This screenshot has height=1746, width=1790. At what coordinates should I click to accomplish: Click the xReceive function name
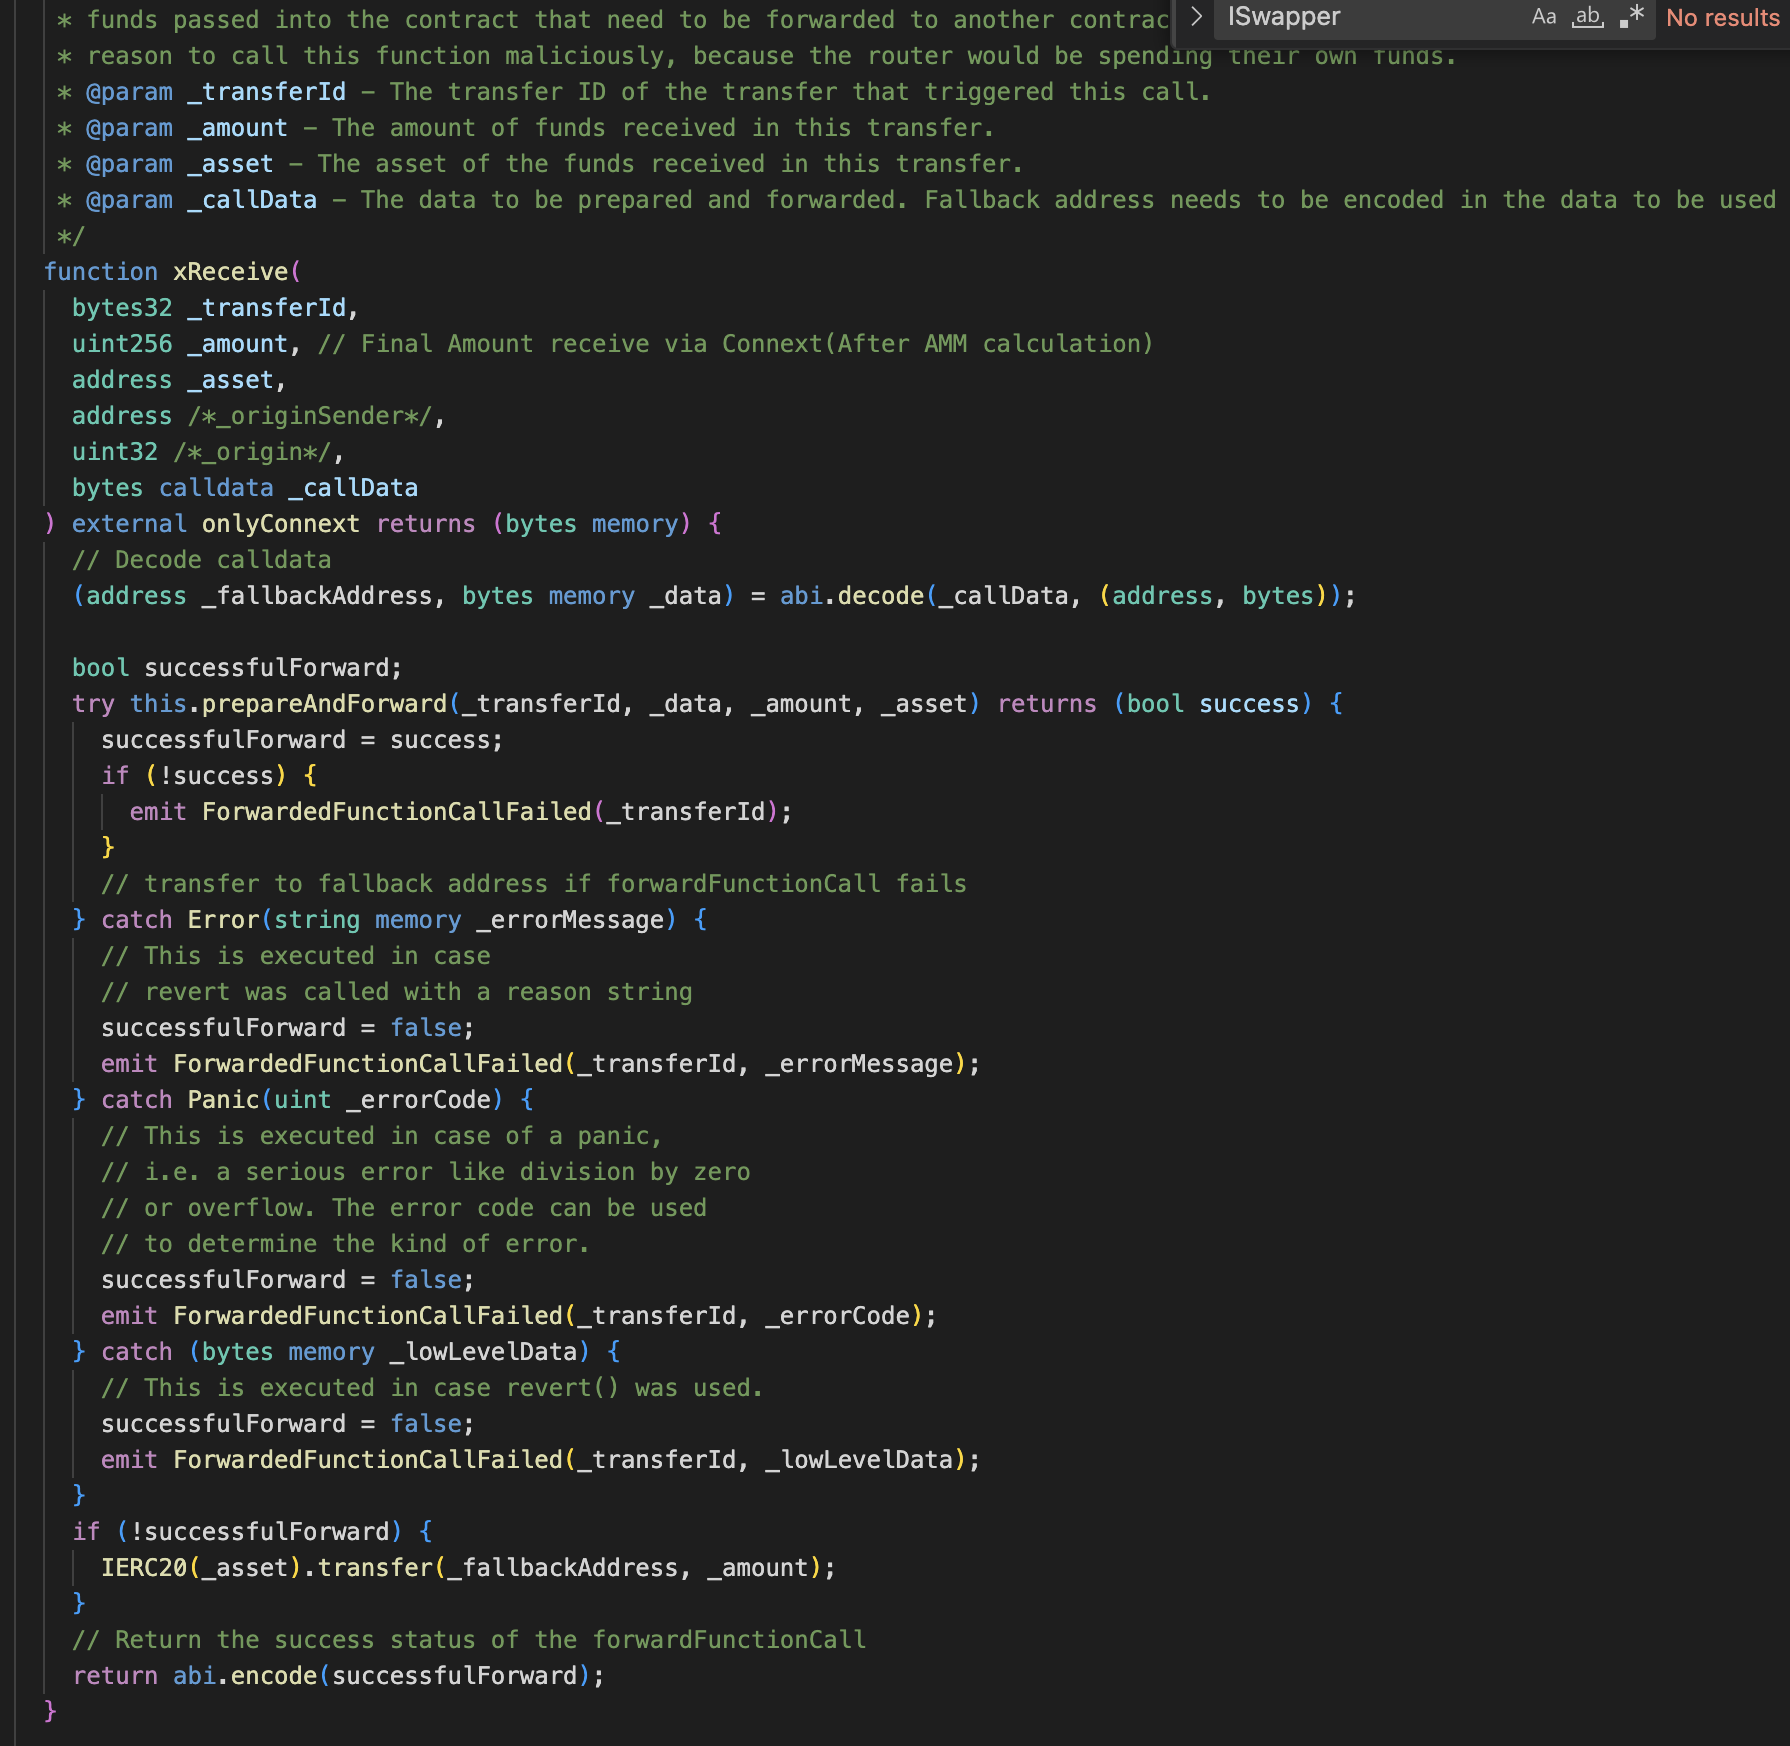click(230, 272)
